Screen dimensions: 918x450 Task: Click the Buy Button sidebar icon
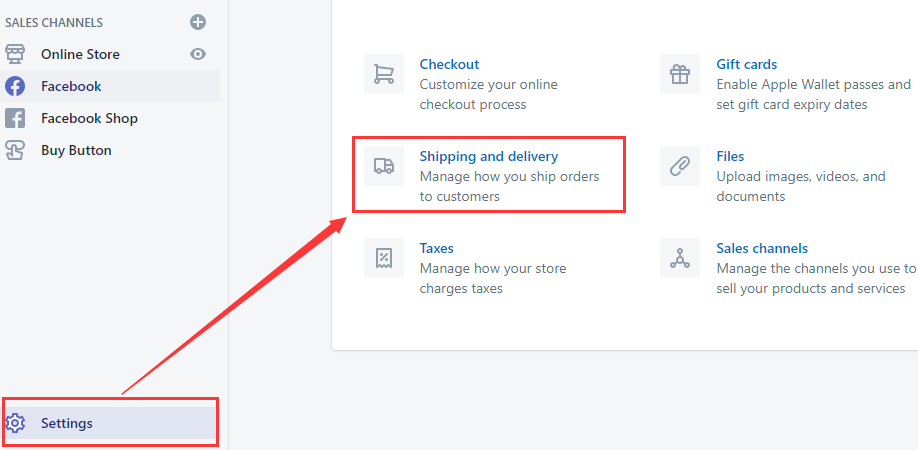click(15, 150)
